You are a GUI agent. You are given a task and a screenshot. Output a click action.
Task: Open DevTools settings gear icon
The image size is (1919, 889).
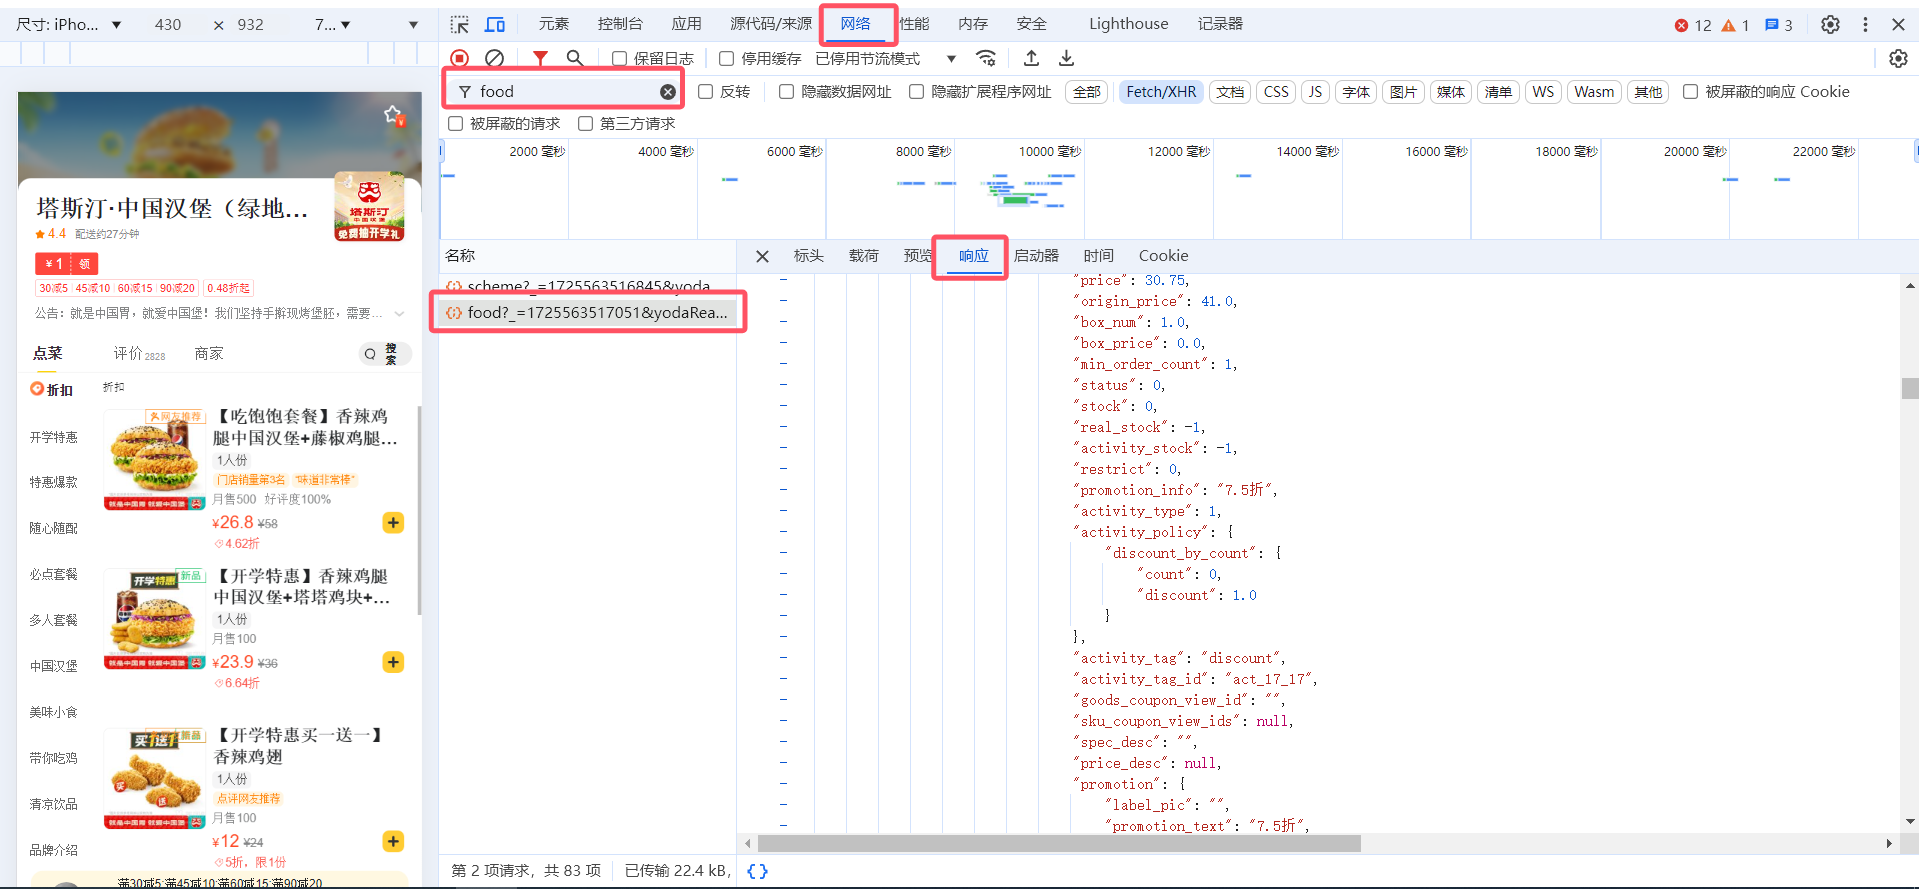pos(1829,24)
